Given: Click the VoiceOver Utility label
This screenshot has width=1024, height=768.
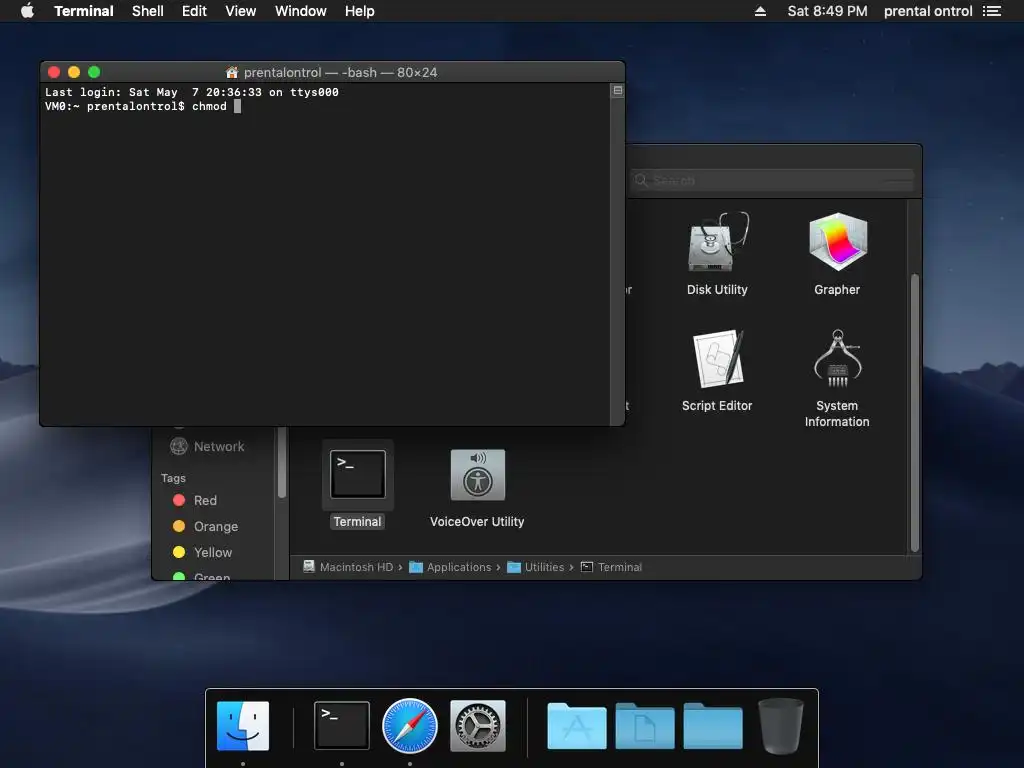Looking at the screenshot, I should pyautogui.click(x=477, y=521).
